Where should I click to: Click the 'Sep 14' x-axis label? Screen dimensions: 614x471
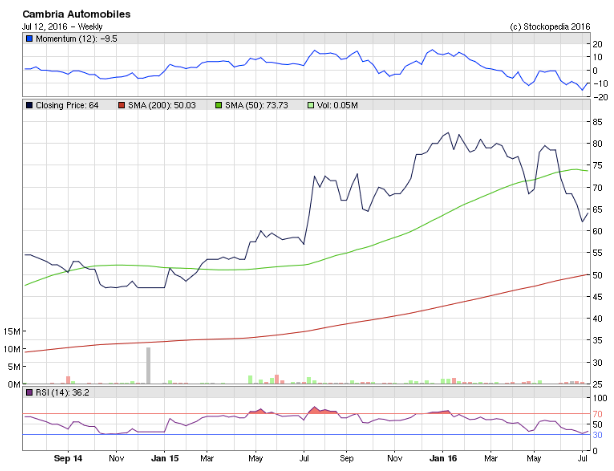click(68, 458)
